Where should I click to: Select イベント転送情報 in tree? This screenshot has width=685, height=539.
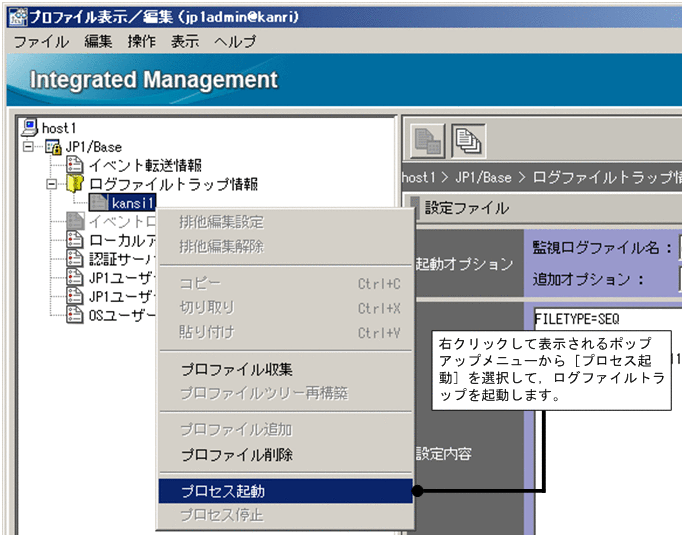145,165
